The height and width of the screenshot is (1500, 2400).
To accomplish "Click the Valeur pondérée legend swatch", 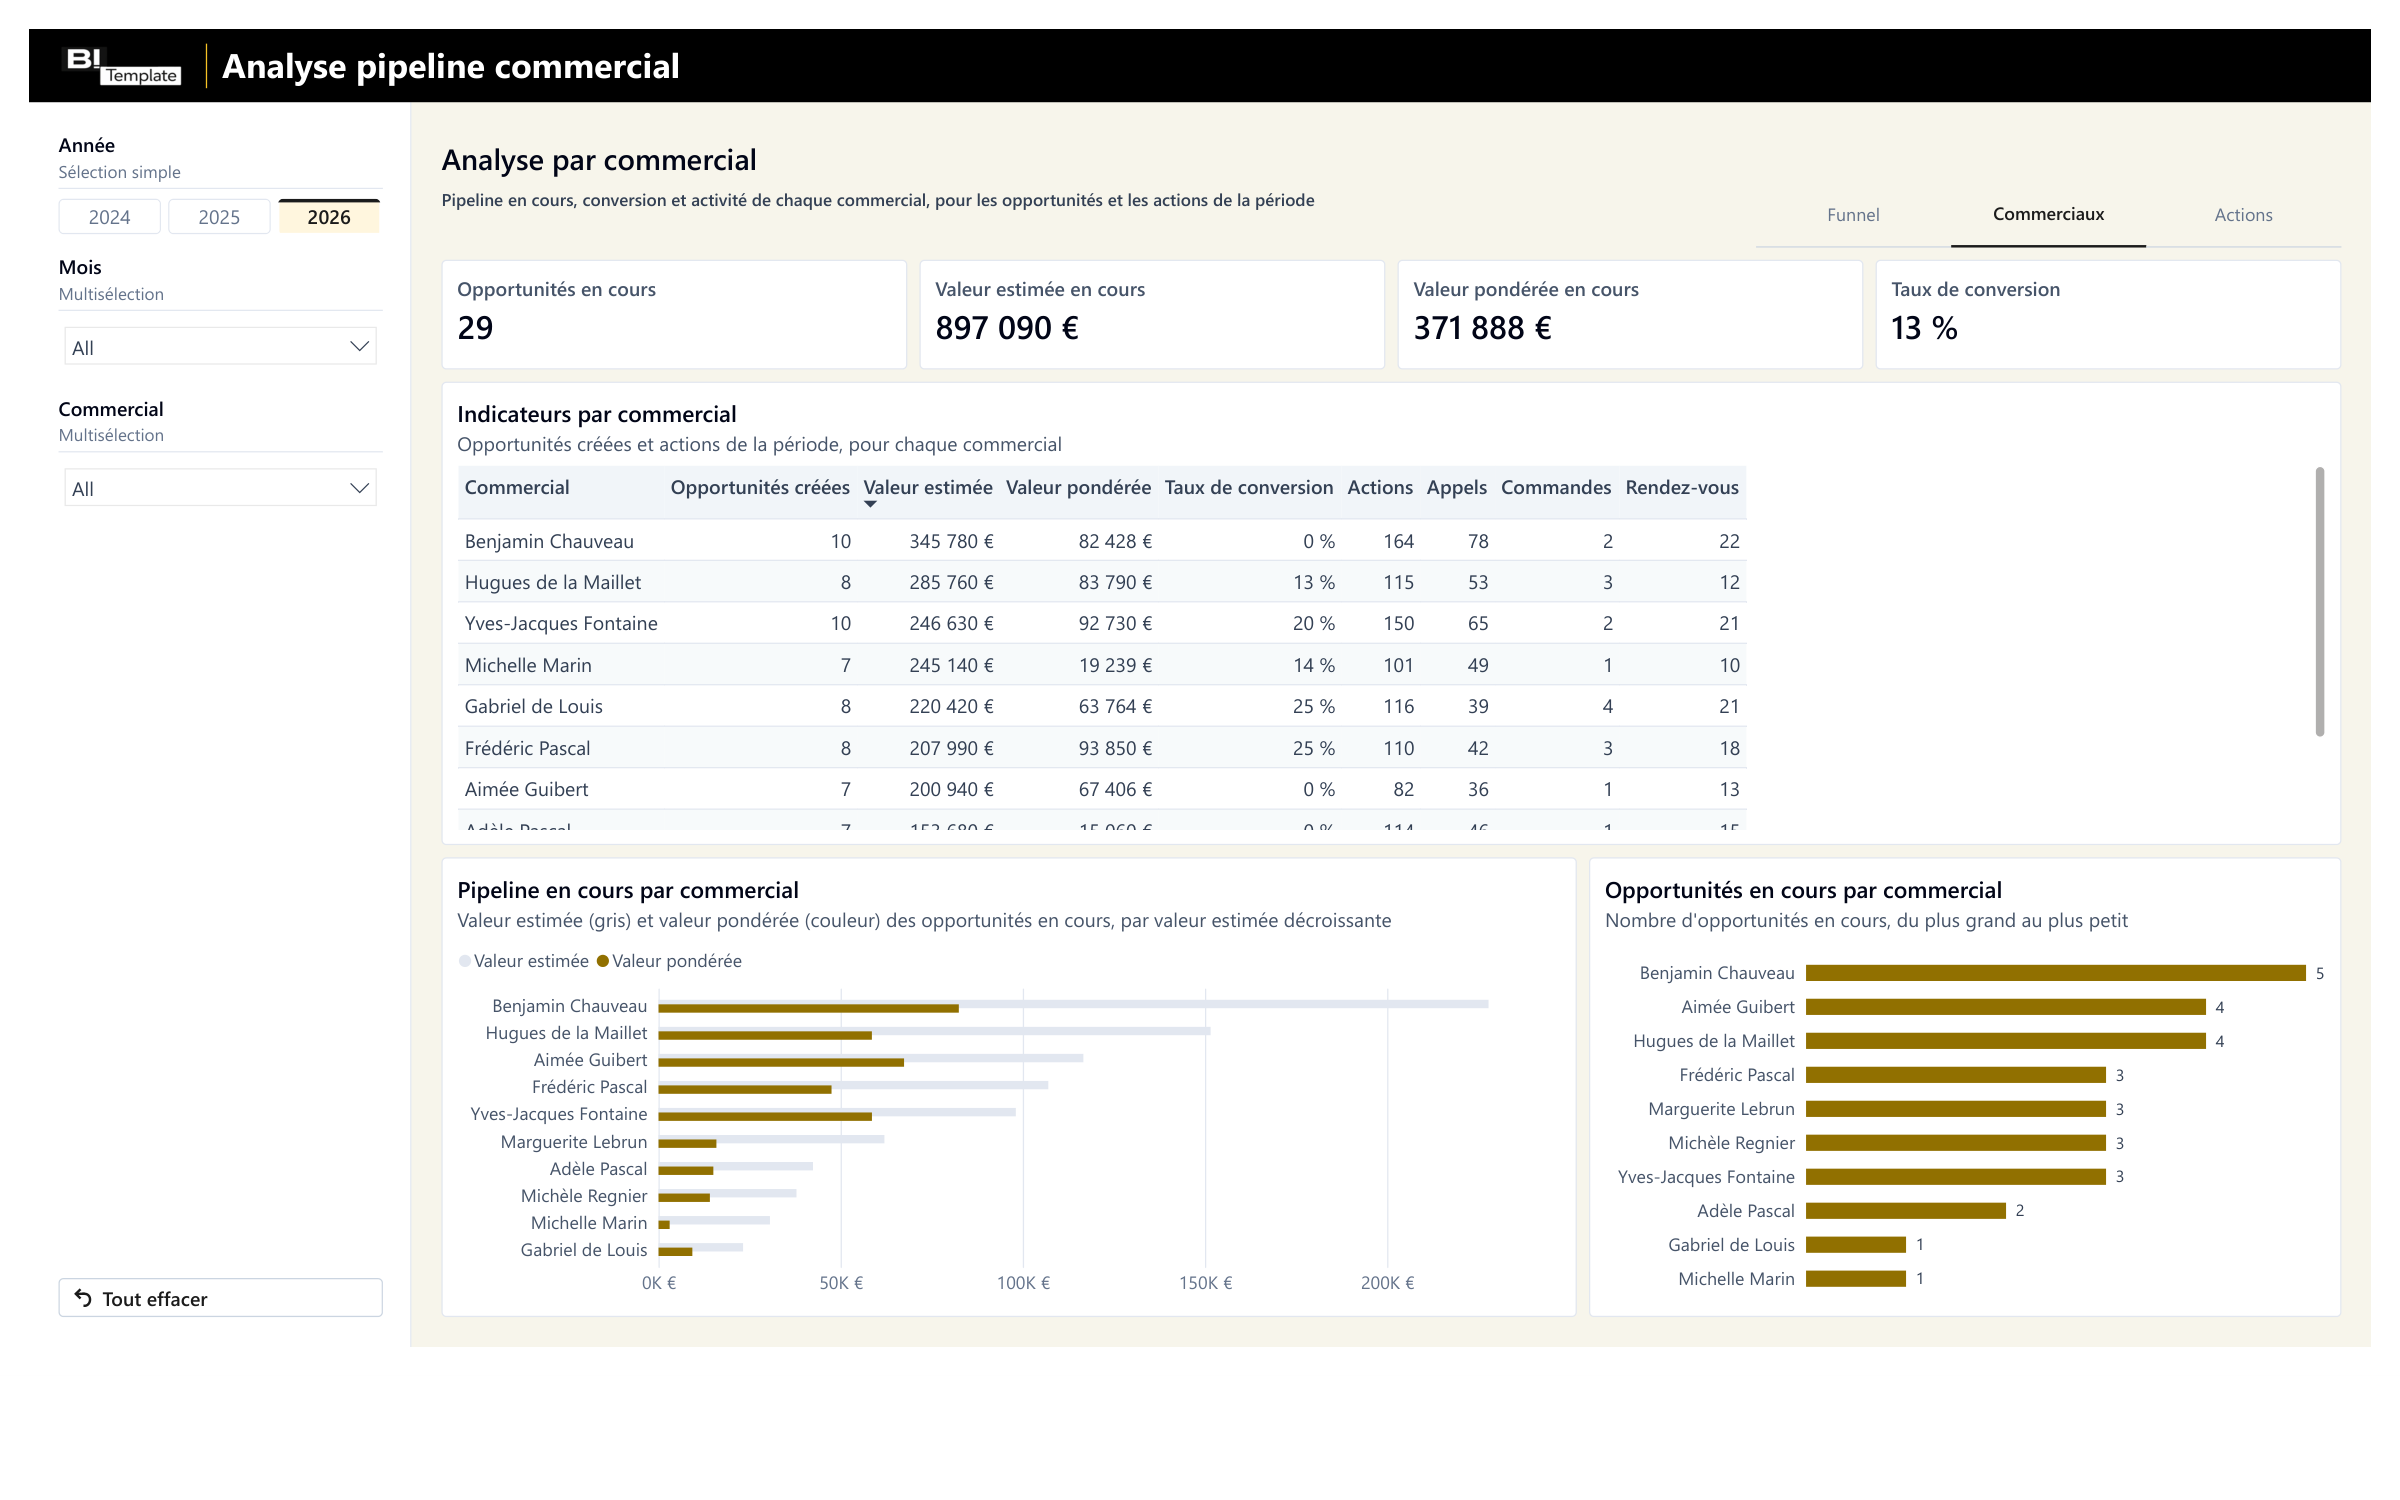I will [603, 961].
